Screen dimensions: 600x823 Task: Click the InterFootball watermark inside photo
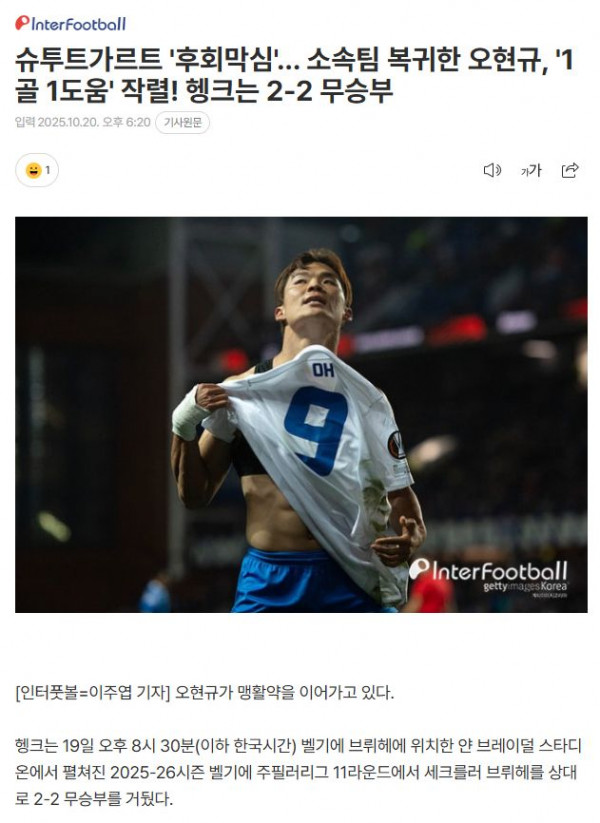(488, 569)
